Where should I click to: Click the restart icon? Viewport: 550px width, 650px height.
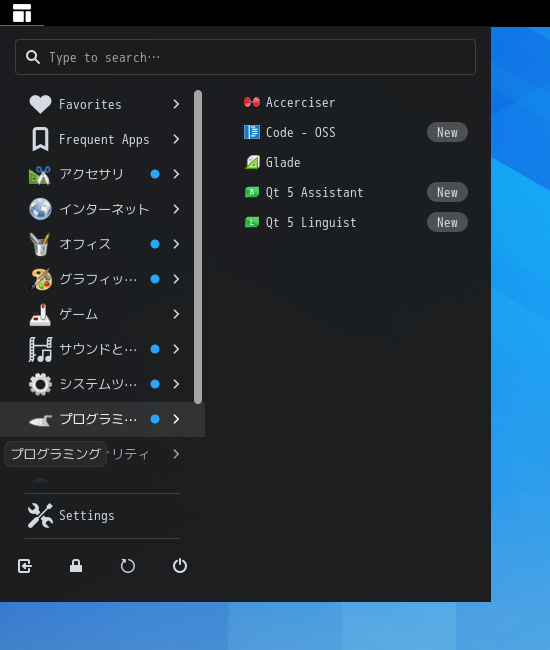point(128,566)
